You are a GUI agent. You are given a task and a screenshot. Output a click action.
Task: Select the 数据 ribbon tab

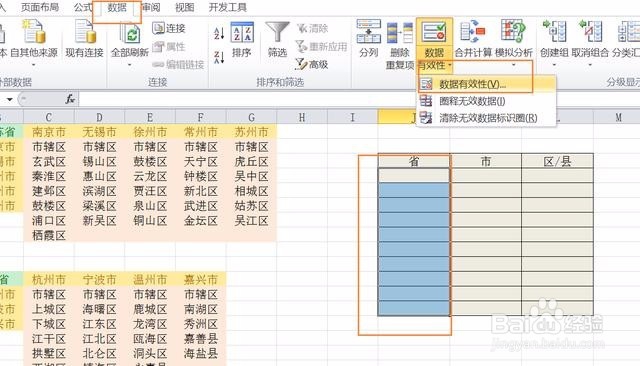coord(117,7)
